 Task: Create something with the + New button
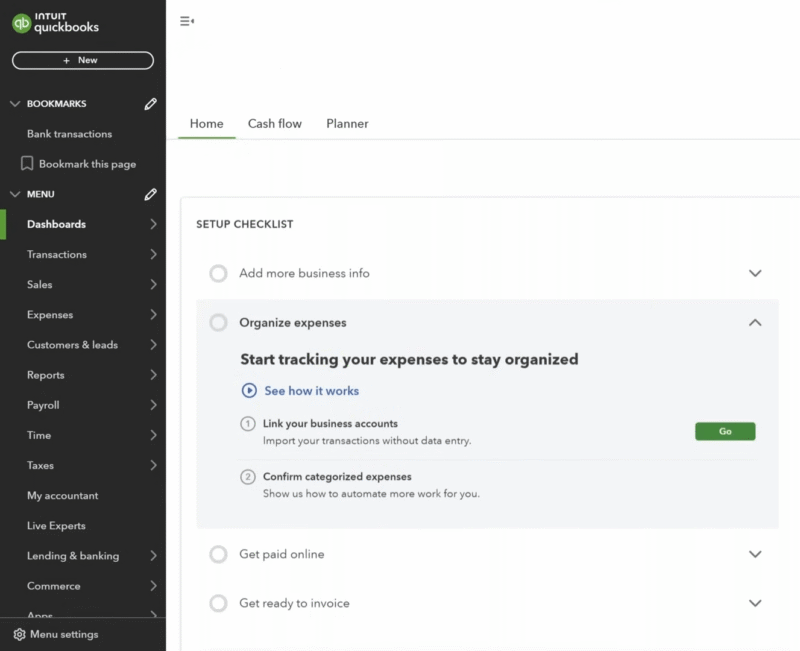pyautogui.click(x=82, y=60)
